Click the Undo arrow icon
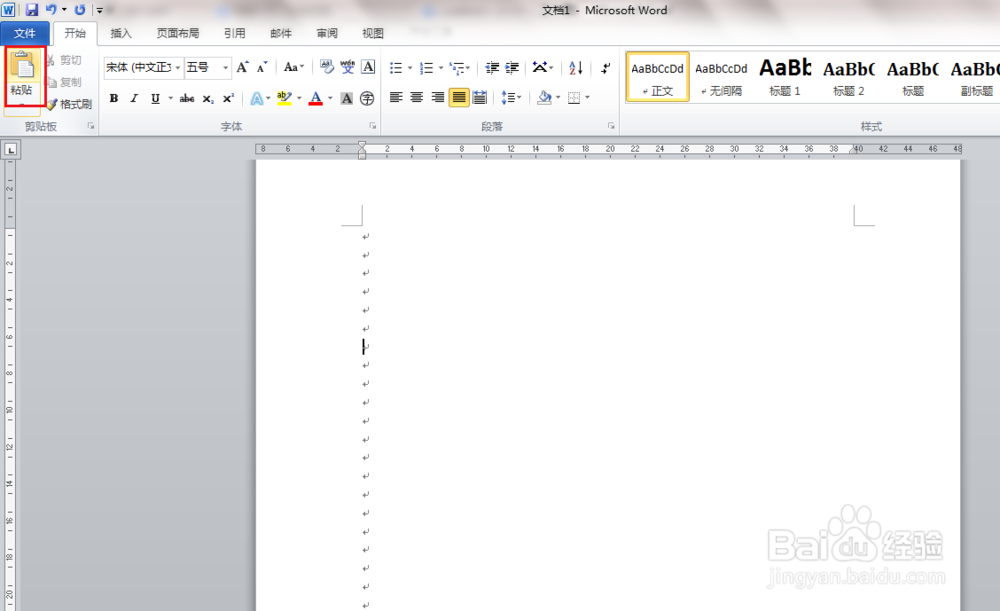The width and height of the screenshot is (1000, 611). tap(51, 10)
